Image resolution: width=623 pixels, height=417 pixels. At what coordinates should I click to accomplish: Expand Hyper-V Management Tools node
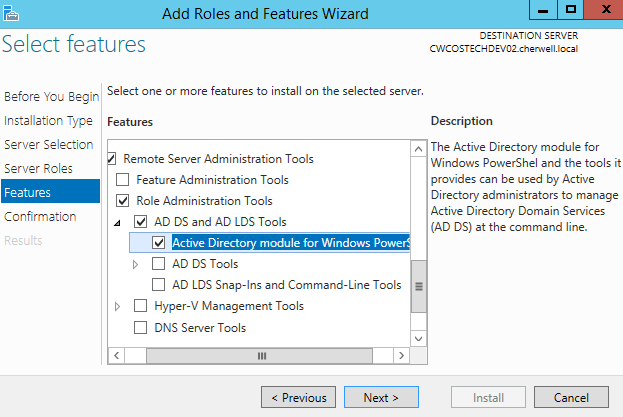117,307
